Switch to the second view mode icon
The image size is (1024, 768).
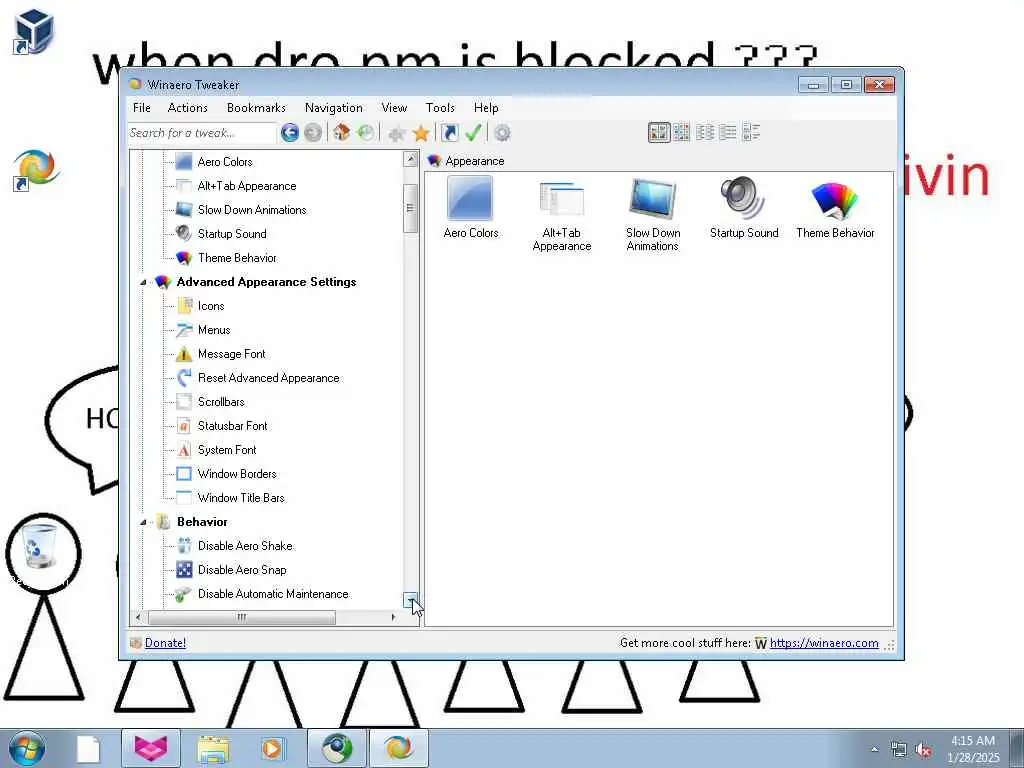coord(681,133)
